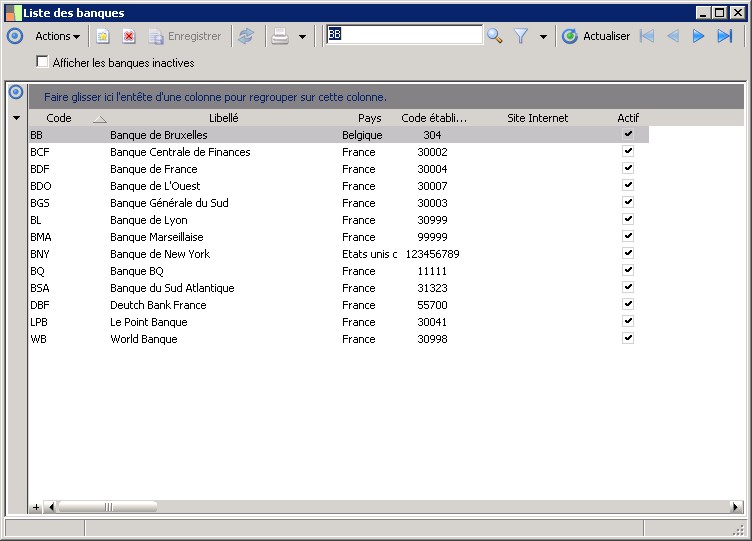Select the Banque de Bruxelles row
This screenshot has width=752, height=541.
[x=339, y=135]
